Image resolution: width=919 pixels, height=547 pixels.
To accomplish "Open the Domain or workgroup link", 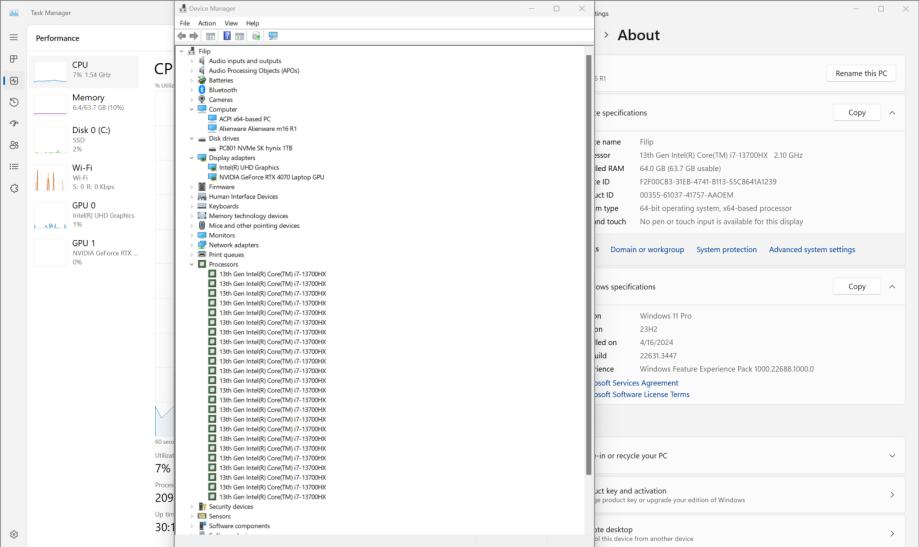I will pos(647,249).
